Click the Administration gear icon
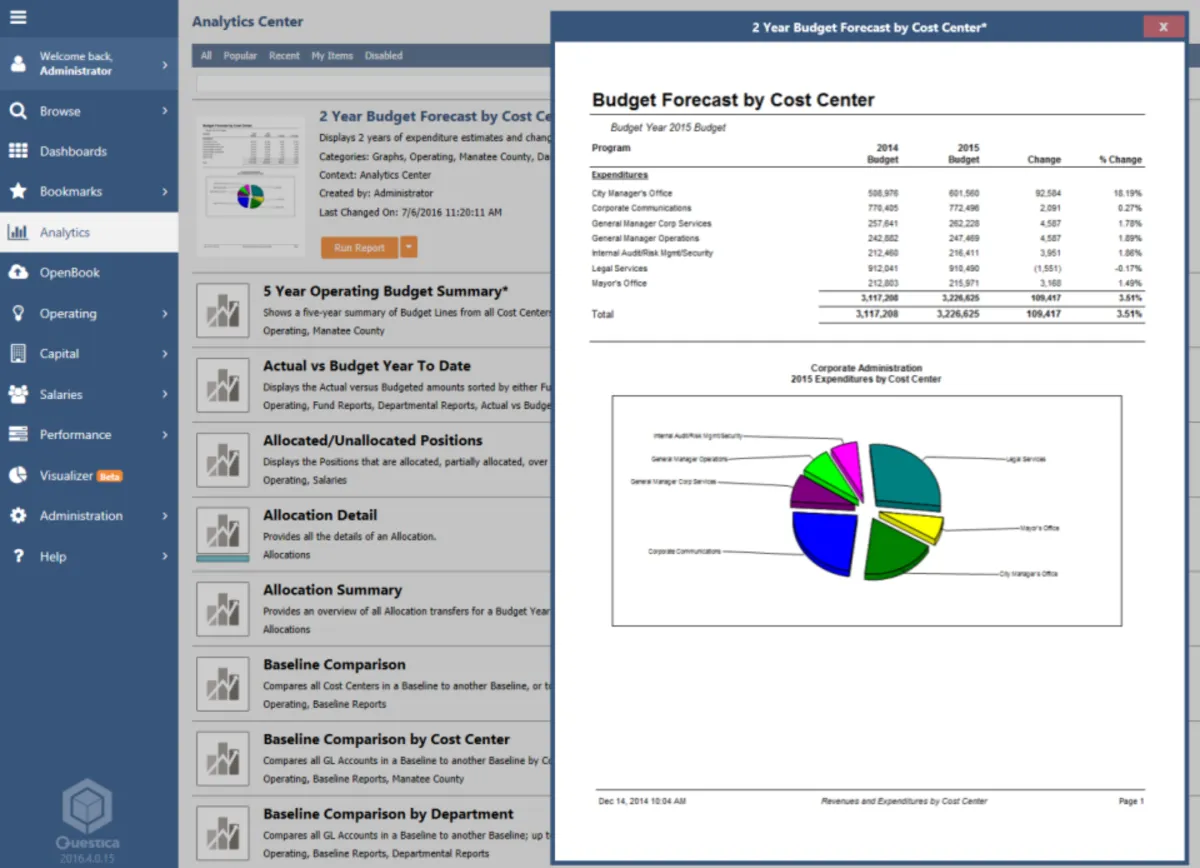The image size is (1200, 868). [18, 515]
